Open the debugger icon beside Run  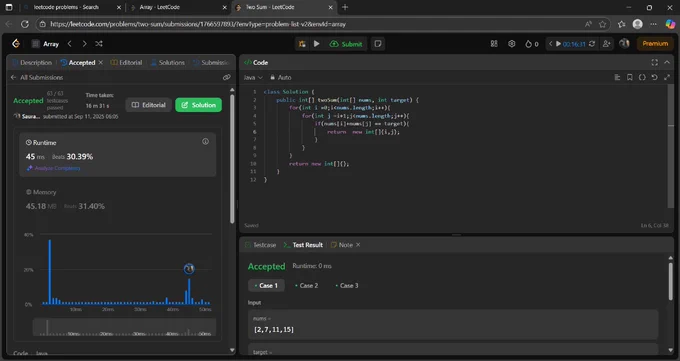click(302, 44)
